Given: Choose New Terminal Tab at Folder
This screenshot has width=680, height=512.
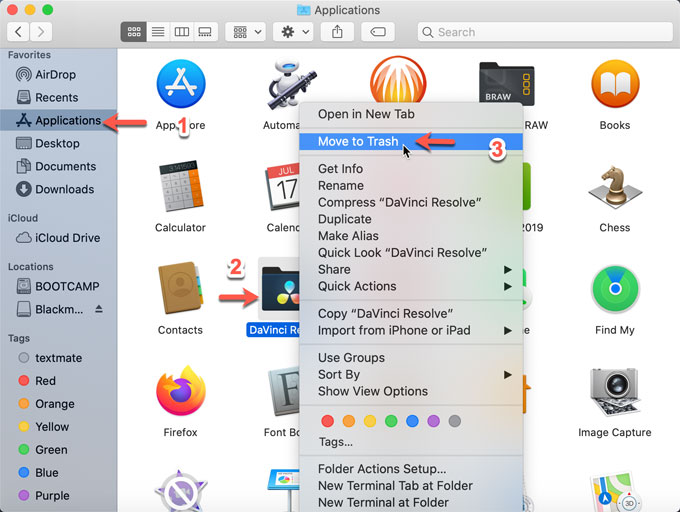Looking at the screenshot, I should (411, 486).
